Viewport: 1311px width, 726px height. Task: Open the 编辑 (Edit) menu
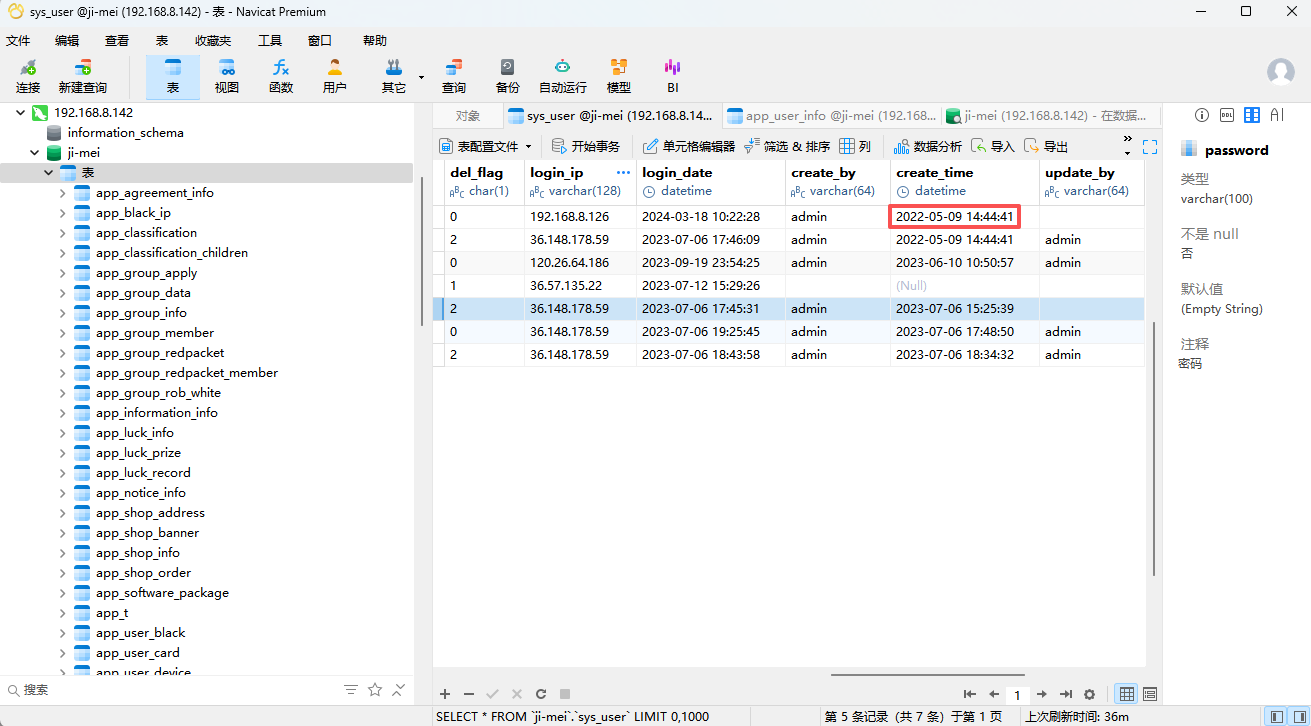point(67,40)
